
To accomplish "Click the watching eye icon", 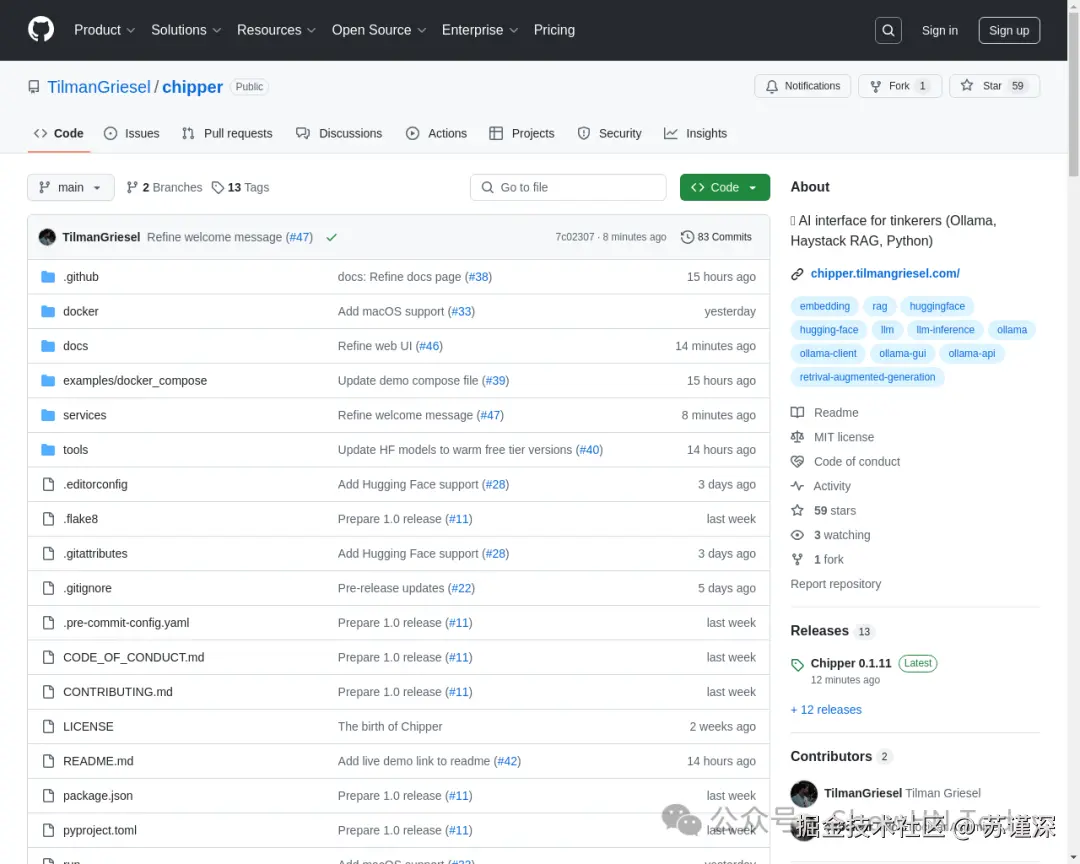I will (x=797, y=535).
